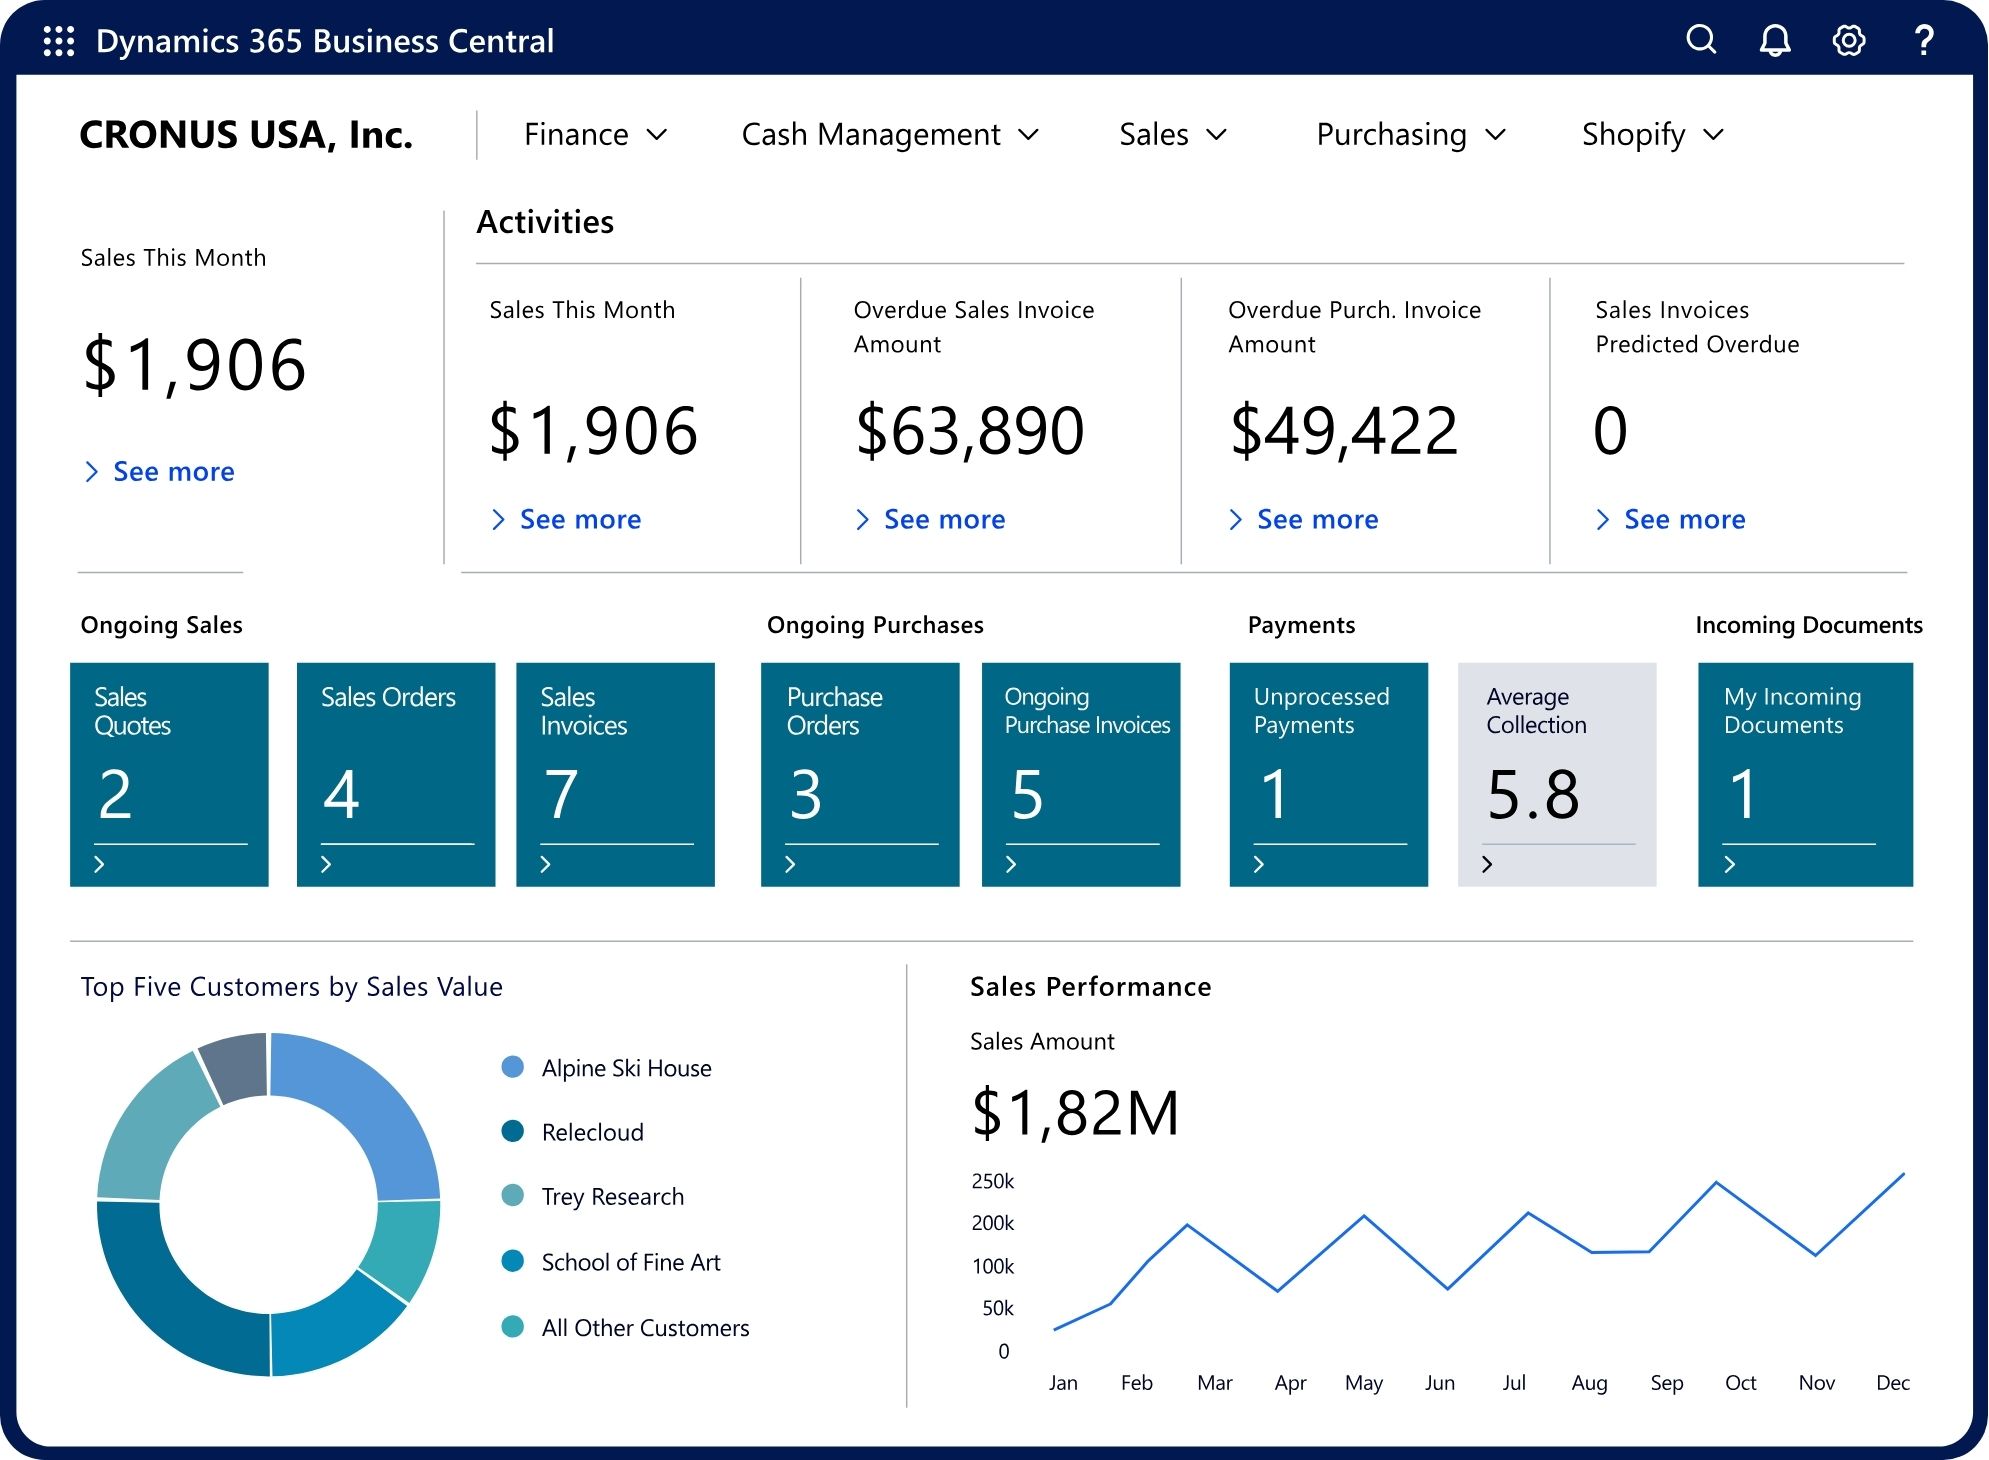Open the Sales Invoices tile showing 7

pos(615,774)
